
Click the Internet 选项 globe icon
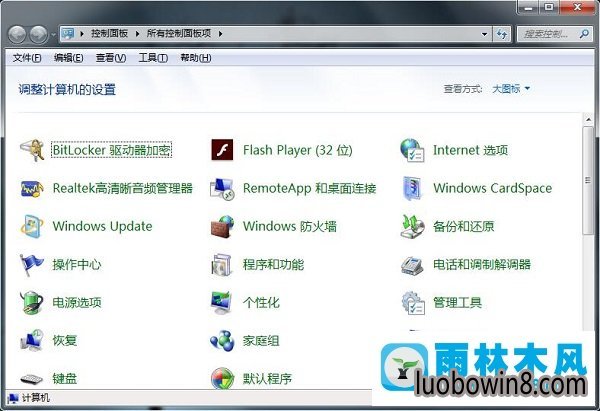click(x=412, y=150)
